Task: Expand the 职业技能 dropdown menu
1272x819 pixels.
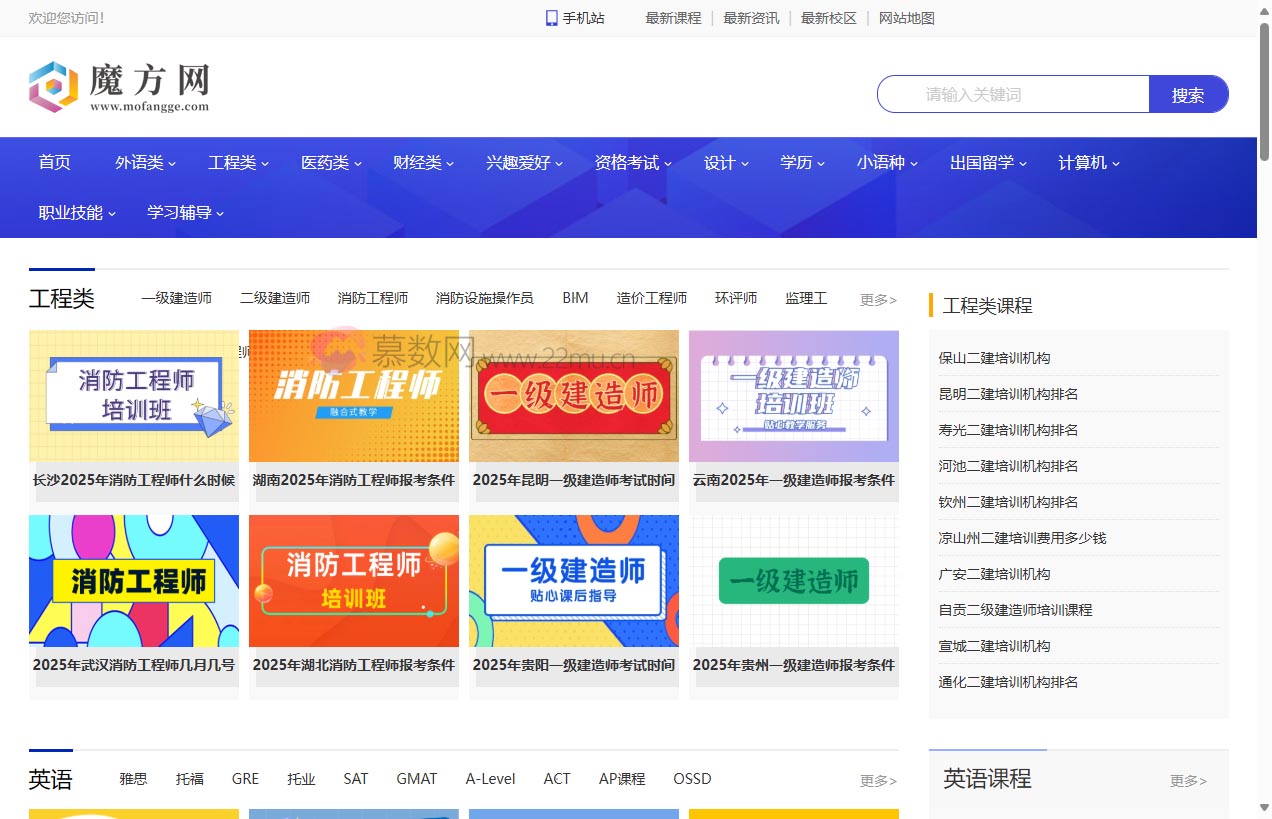Action: pyautogui.click(x=76, y=212)
